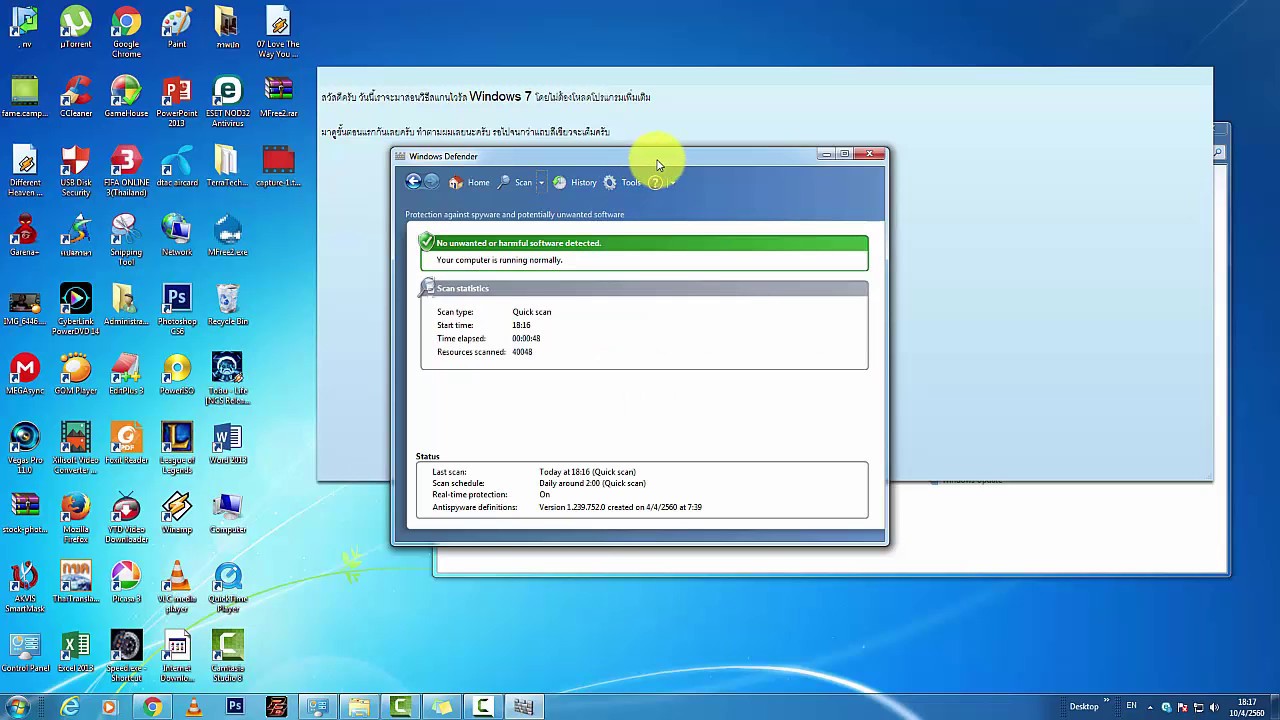Select ESET NOD32 Antivirus desktop icon
The height and width of the screenshot is (720, 1280).
tap(227, 102)
